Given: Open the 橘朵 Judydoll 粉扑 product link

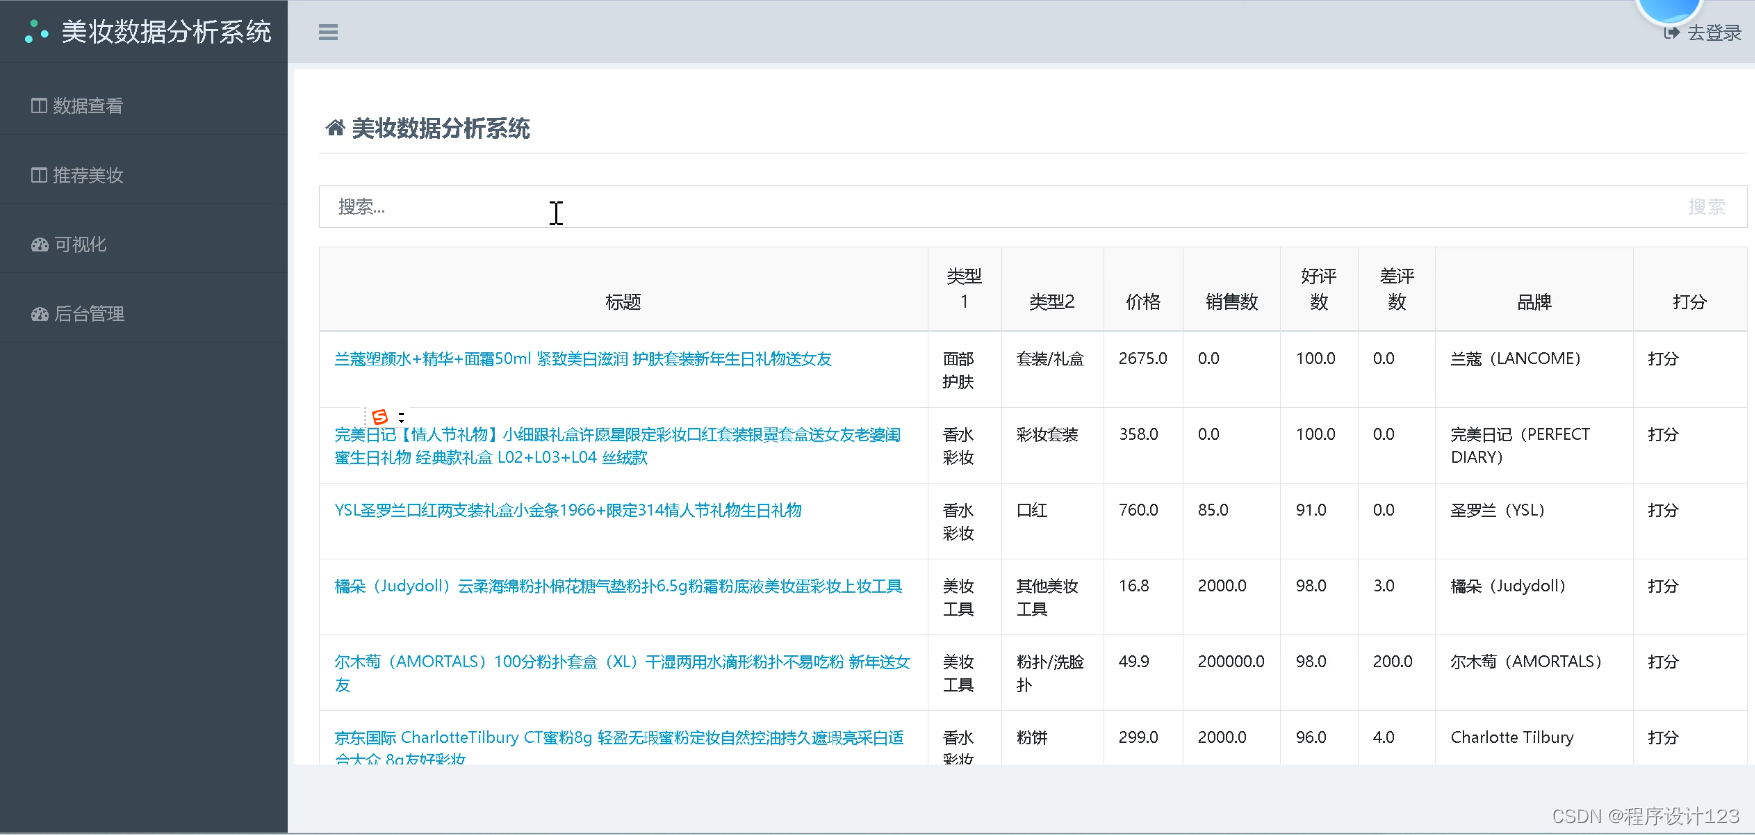Looking at the screenshot, I should point(618,587).
